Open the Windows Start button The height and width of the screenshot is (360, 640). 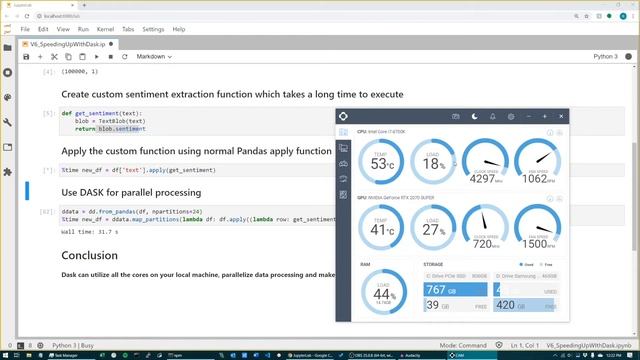(x=5, y=356)
